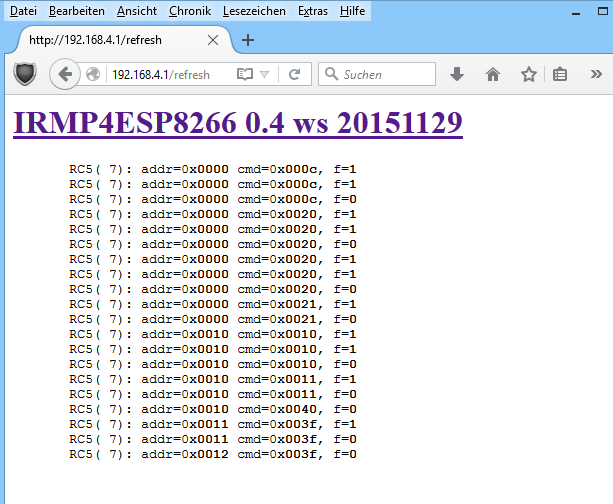Image resolution: width=613 pixels, height=504 pixels.
Task: Click the globe site identity icon
Action: coord(93,74)
